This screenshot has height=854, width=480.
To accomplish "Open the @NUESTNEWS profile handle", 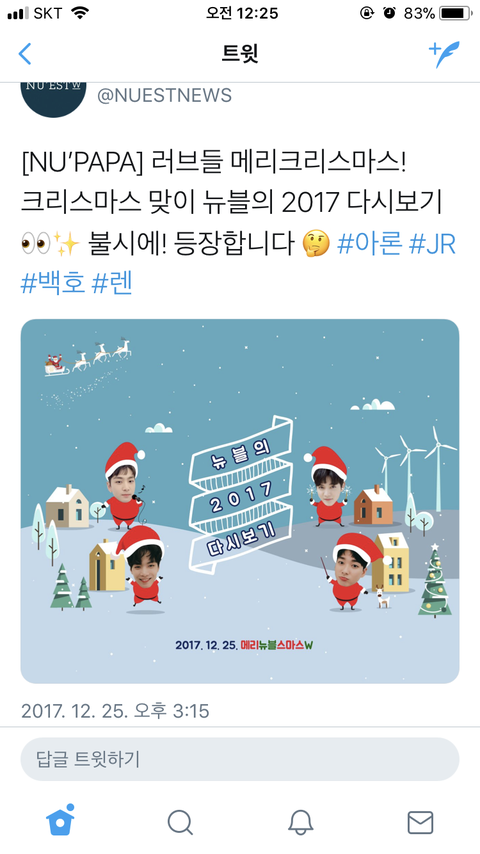I will (165, 95).
